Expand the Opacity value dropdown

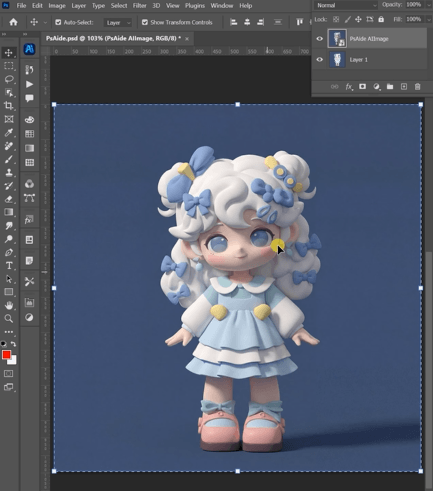(429, 5)
